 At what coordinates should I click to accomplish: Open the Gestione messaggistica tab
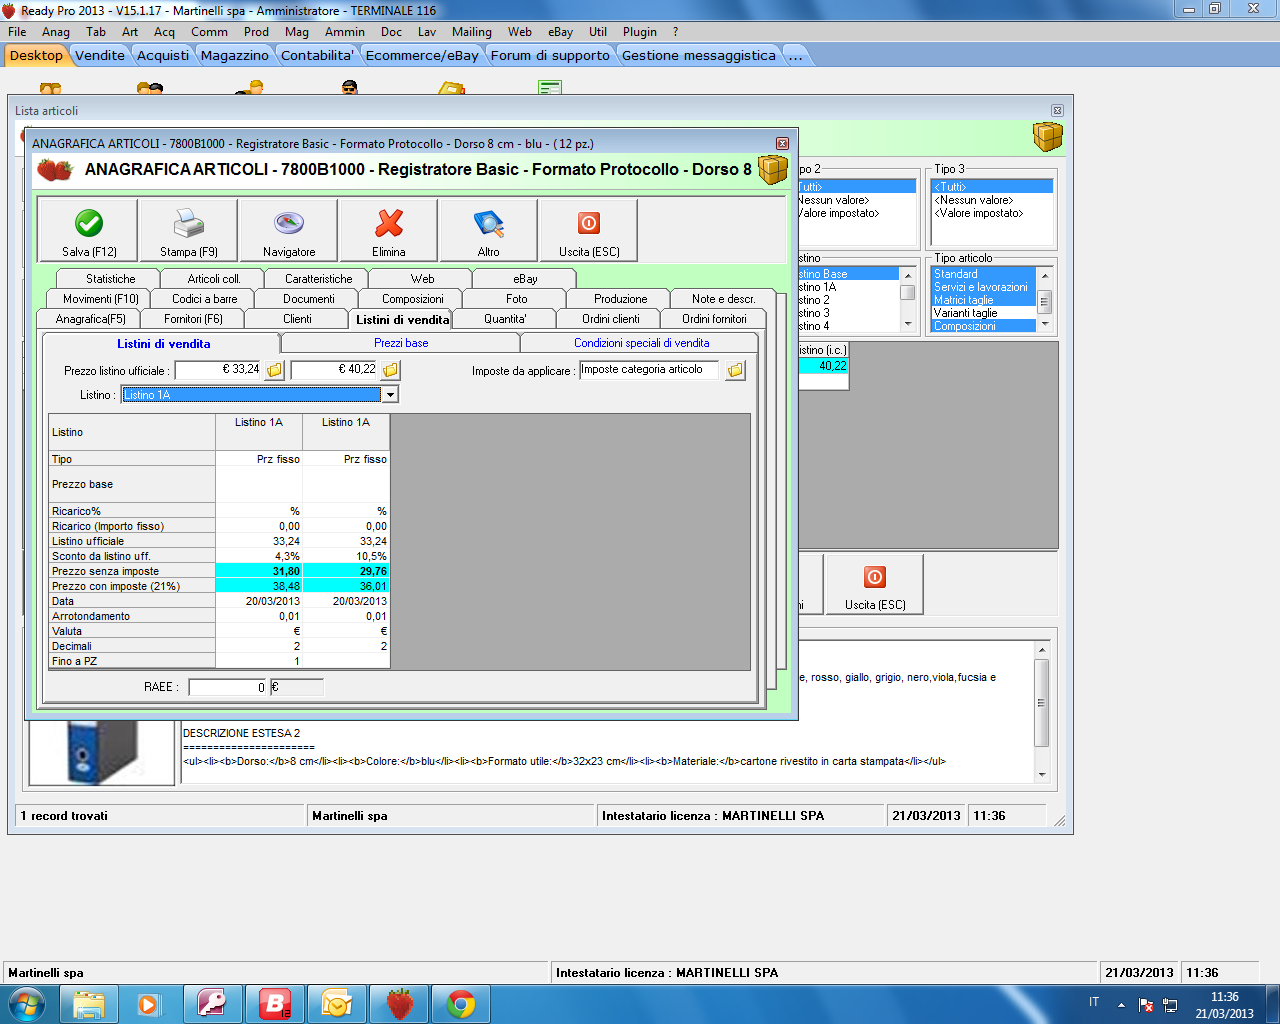(699, 55)
